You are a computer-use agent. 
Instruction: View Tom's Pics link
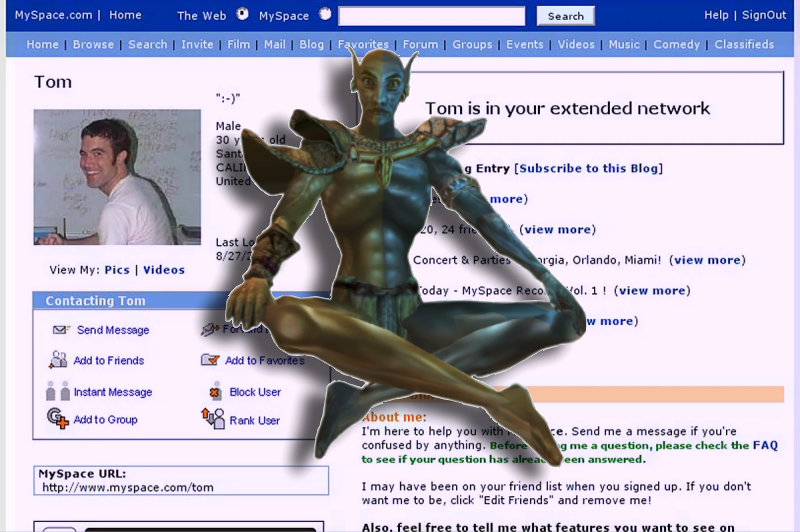117,270
